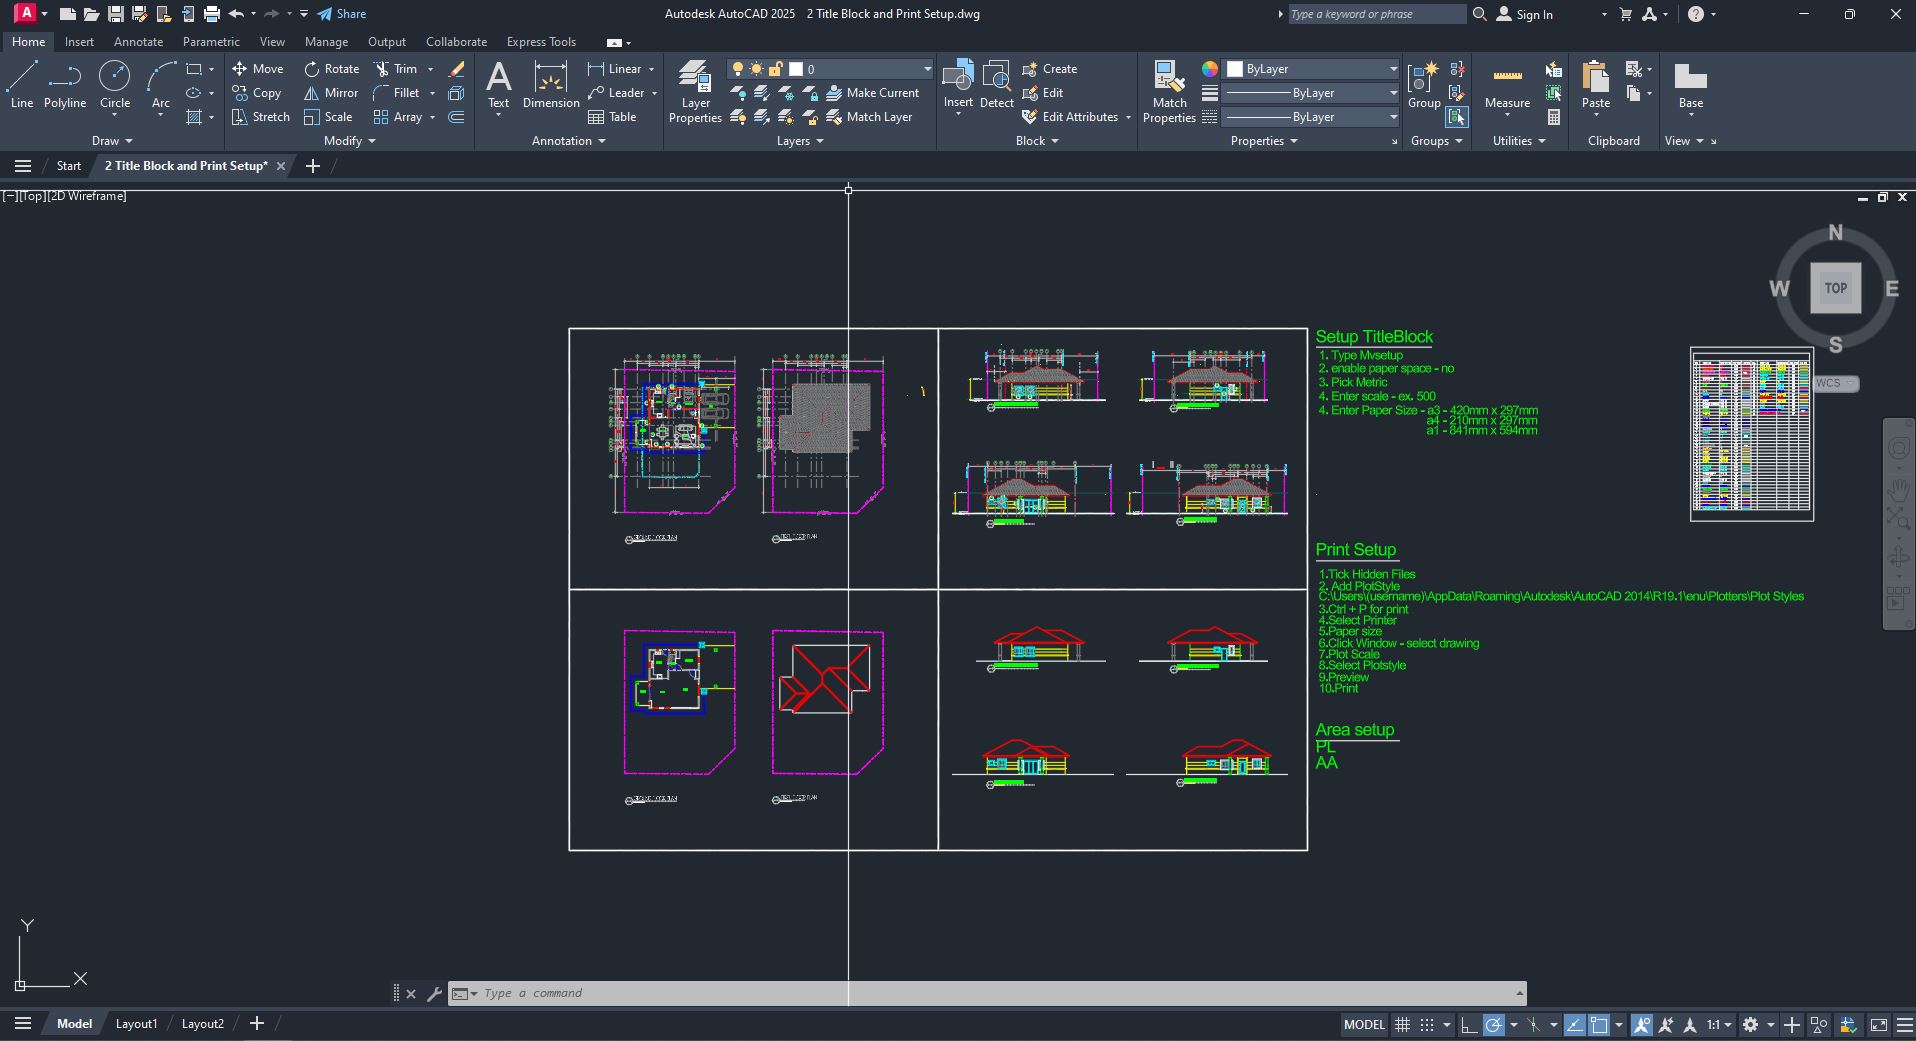This screenshot has width=1916, height=1041.
Task: Toggle grid display in the status bar
Action: pyautogui.click(x=1401, y=1025)
